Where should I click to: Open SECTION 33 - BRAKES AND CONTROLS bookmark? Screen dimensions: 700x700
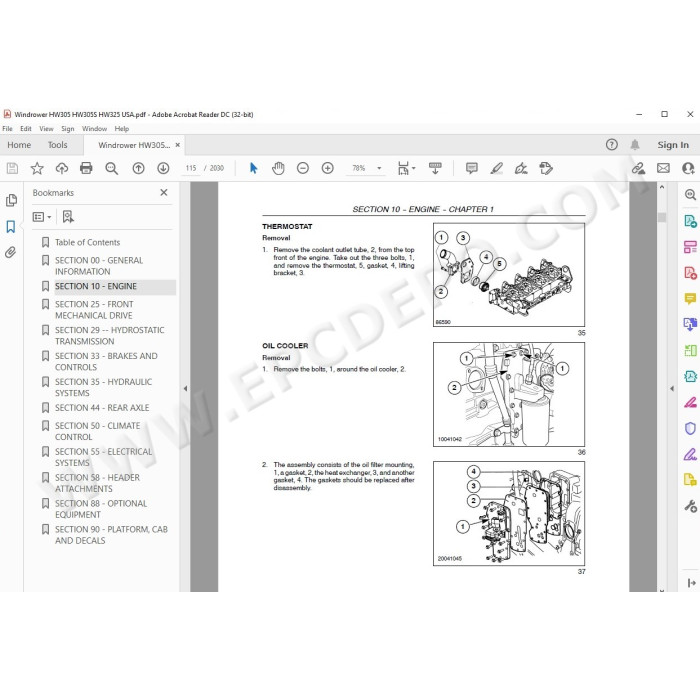point(106,362)
